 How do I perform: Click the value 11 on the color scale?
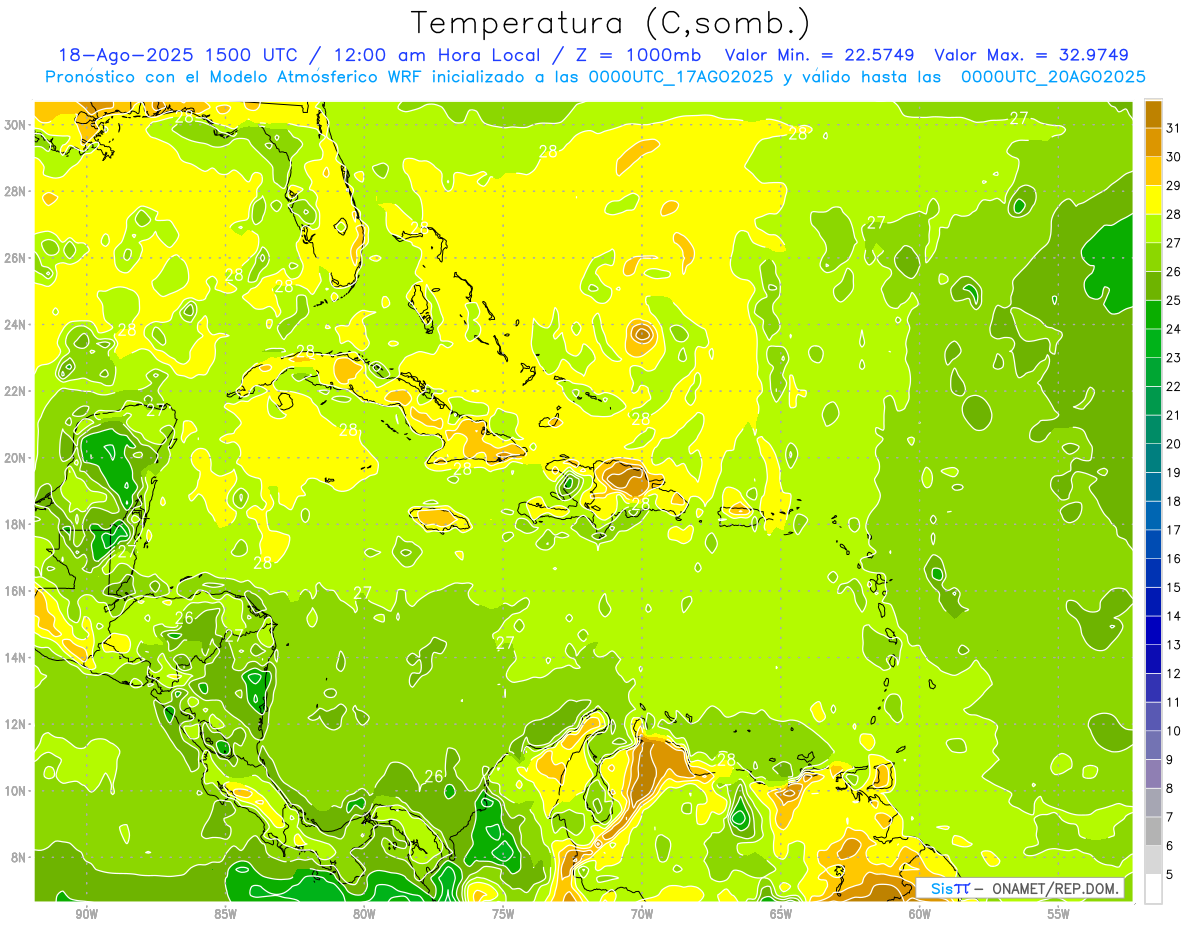tap(1173, 702)
